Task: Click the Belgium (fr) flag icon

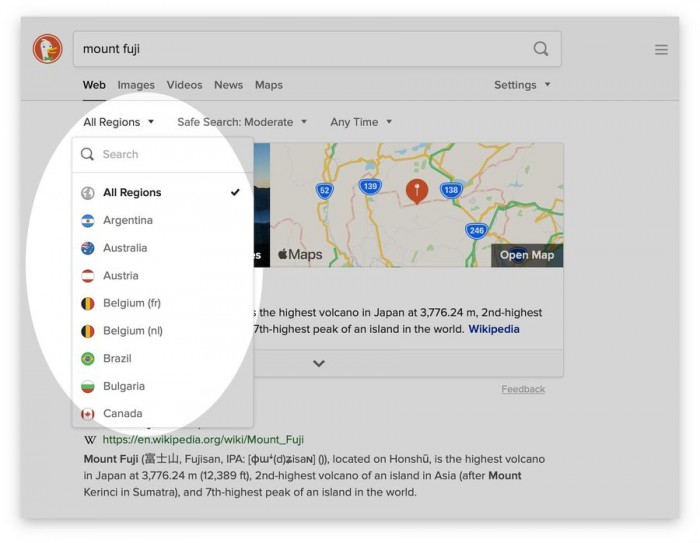Action: point(88,304)
